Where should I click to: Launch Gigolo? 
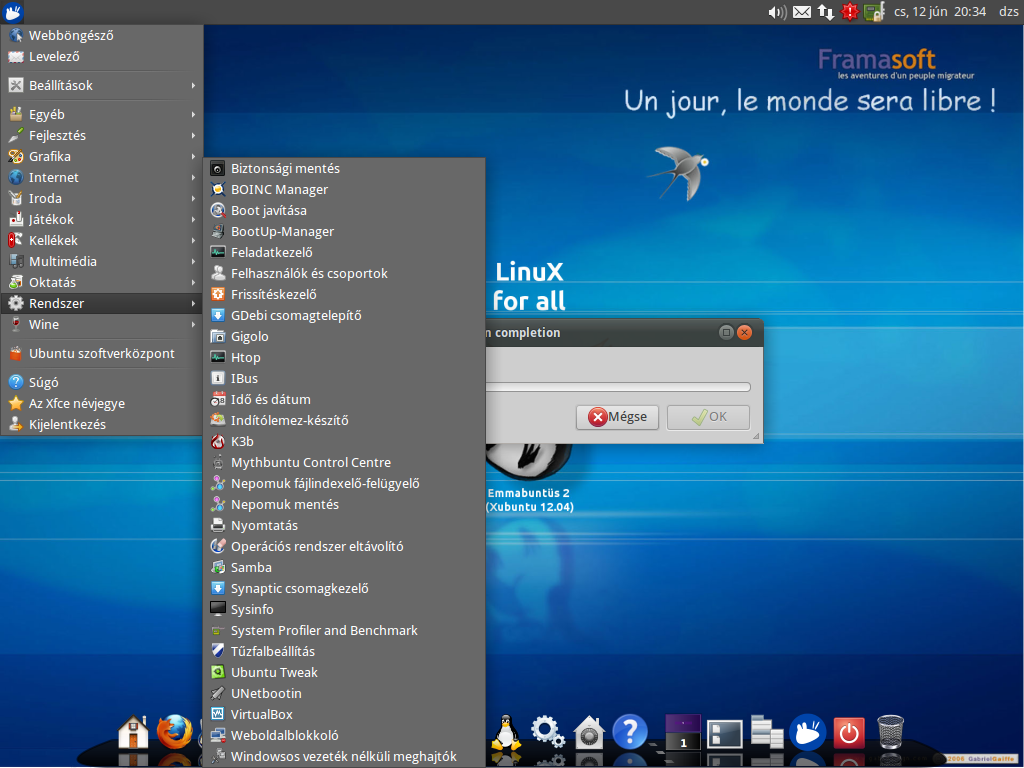(x=344, y=336)
